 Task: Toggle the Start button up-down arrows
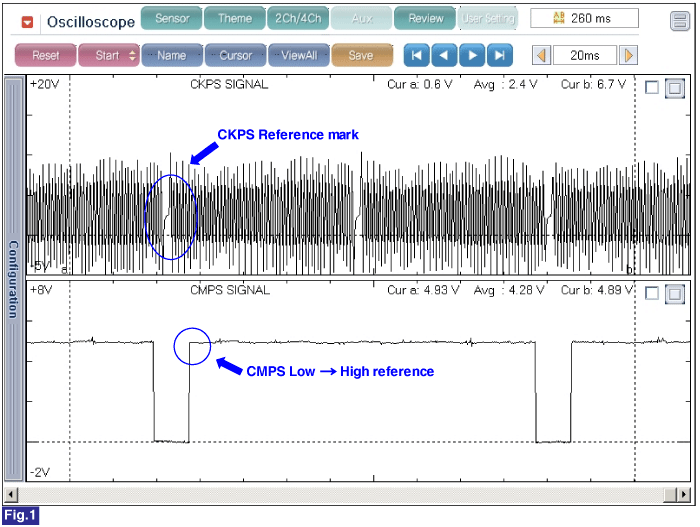pos(132,55)
